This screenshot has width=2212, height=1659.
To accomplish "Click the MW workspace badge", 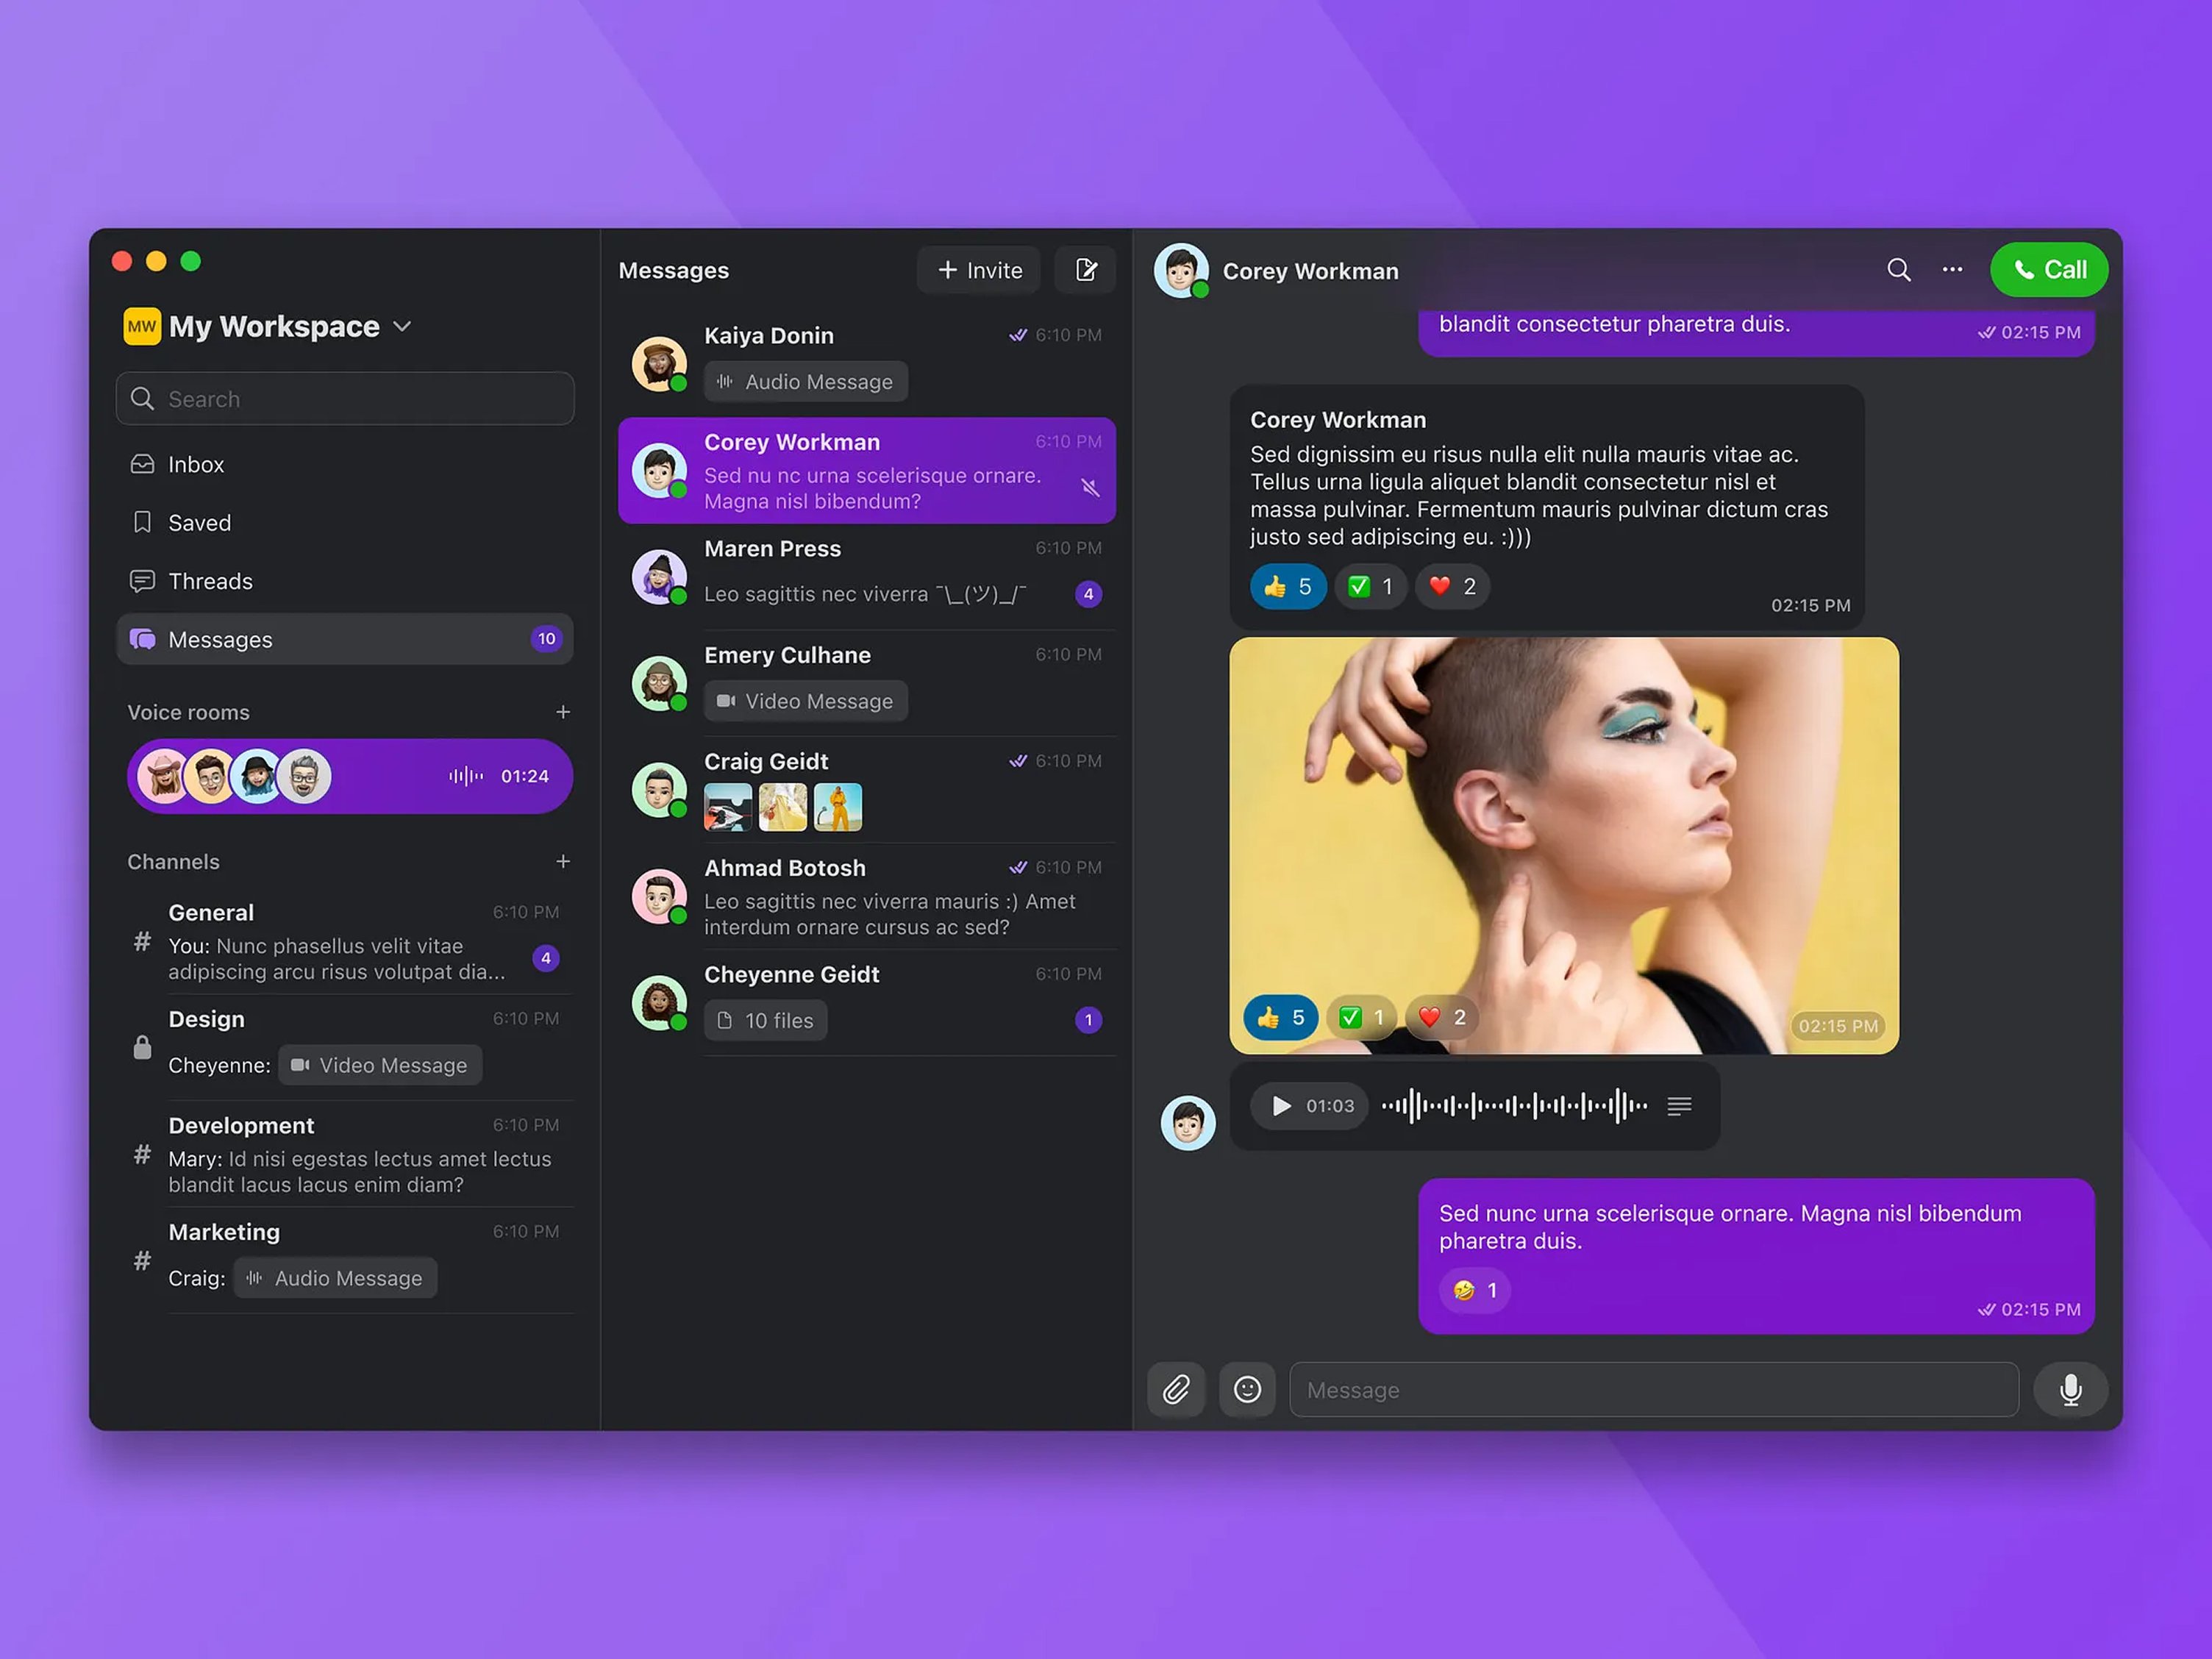I will pos(142,326).
